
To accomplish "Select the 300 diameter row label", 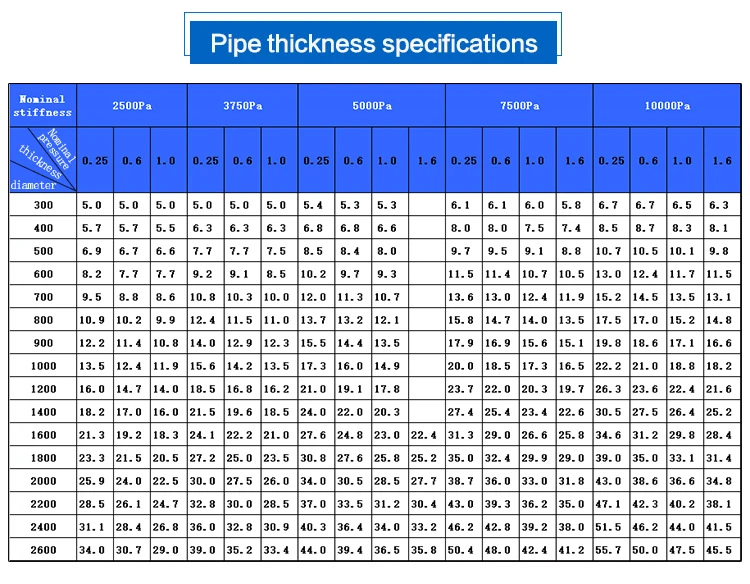I will [42, 205].
